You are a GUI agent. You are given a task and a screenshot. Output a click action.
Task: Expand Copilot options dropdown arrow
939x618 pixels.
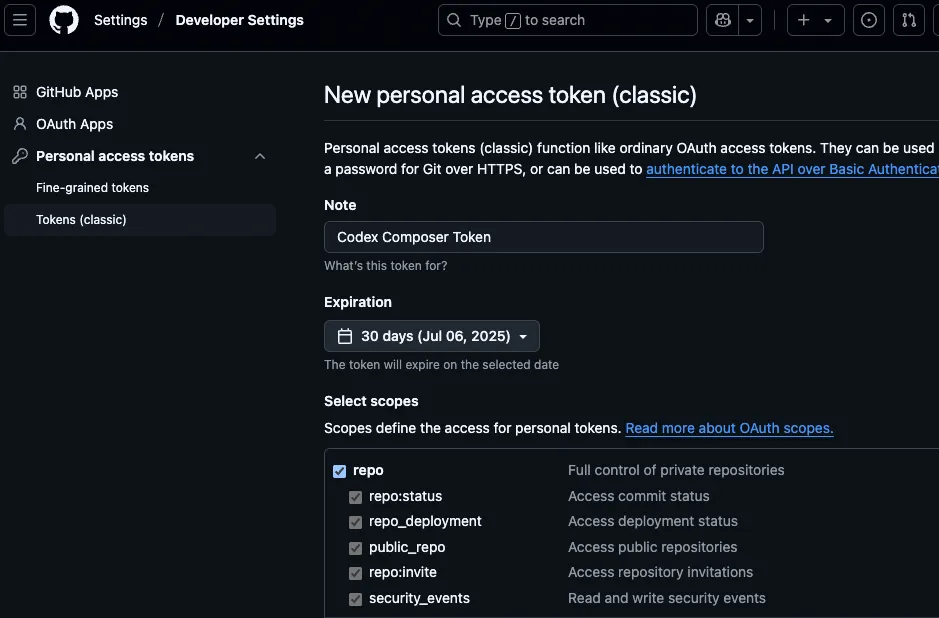750,20
